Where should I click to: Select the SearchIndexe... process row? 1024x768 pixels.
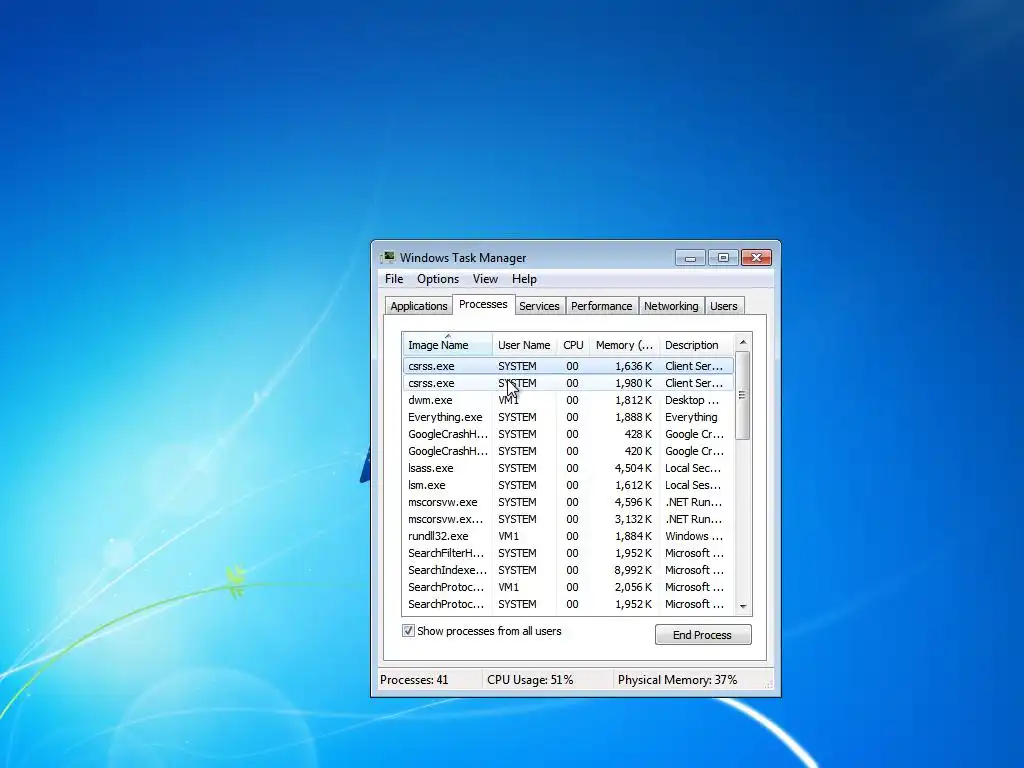(x=568, y=569)
